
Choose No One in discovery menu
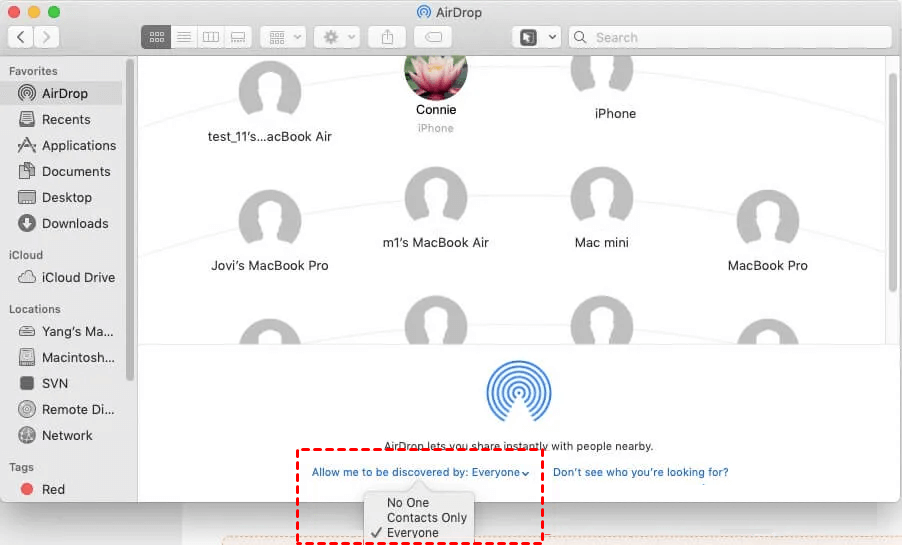coord(408,502)
